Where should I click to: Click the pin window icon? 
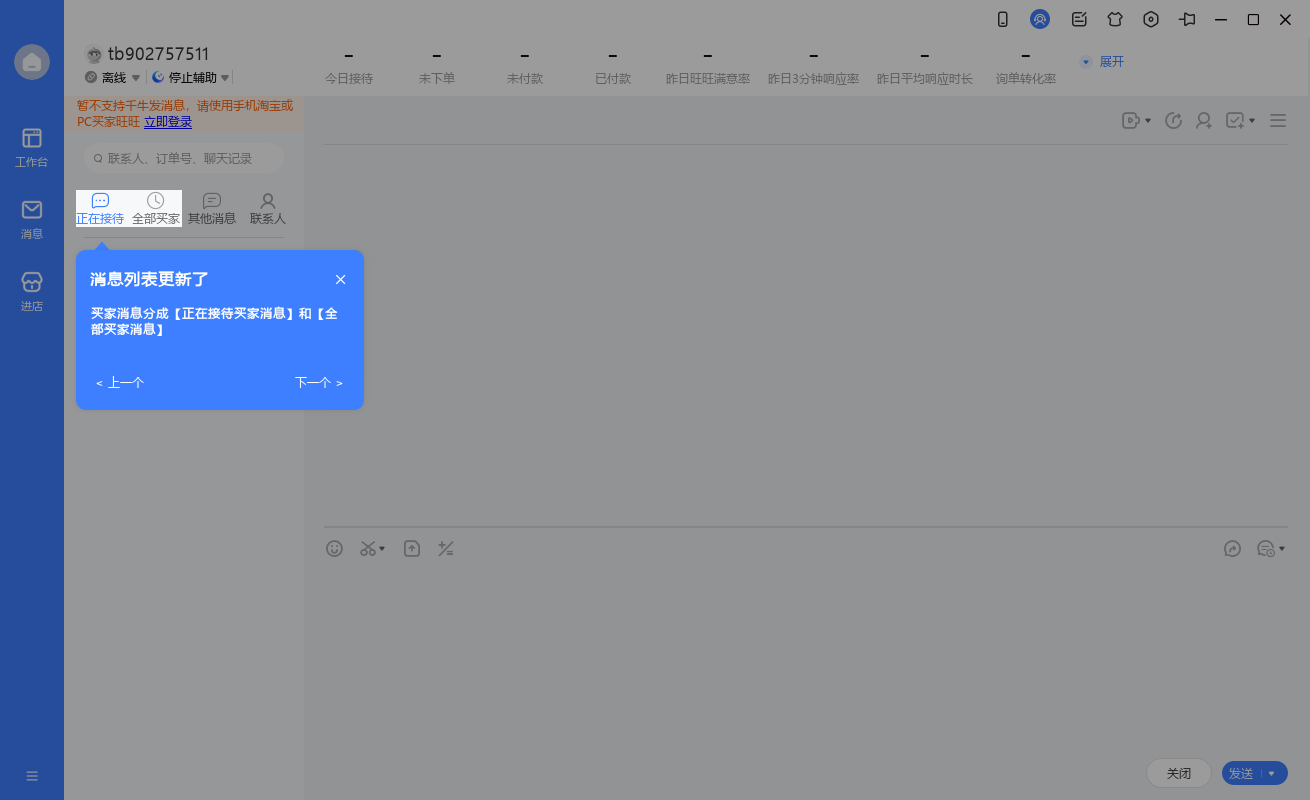[x=1187, y=19]
